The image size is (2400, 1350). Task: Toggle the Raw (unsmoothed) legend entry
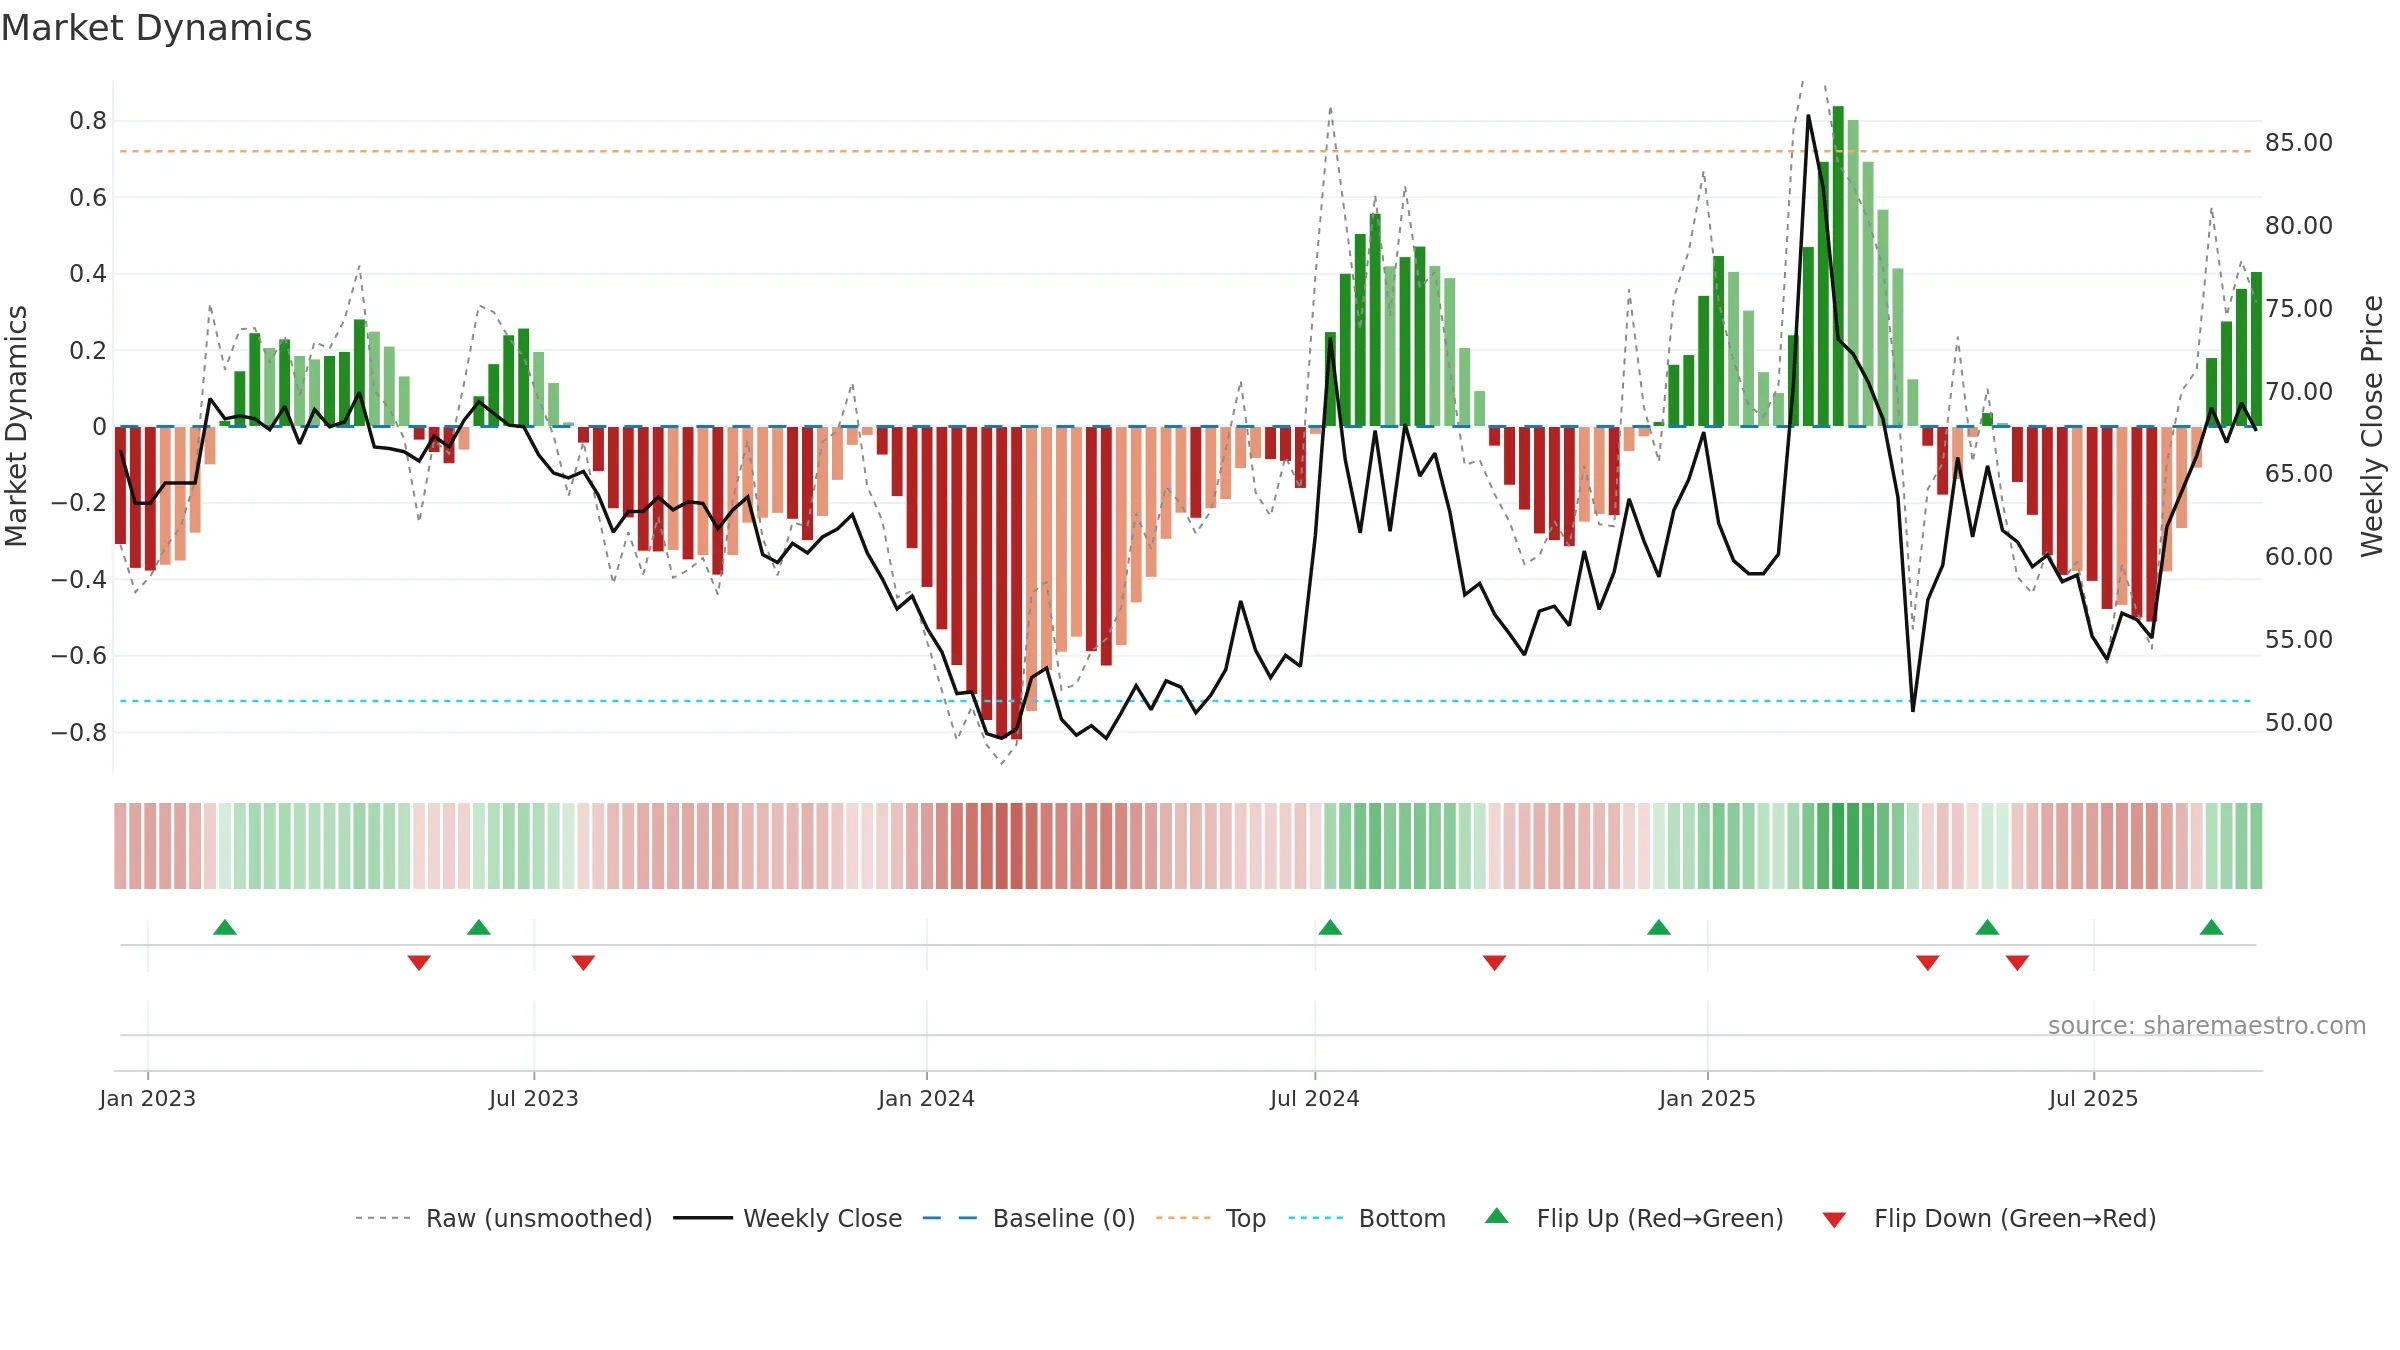539,1219
